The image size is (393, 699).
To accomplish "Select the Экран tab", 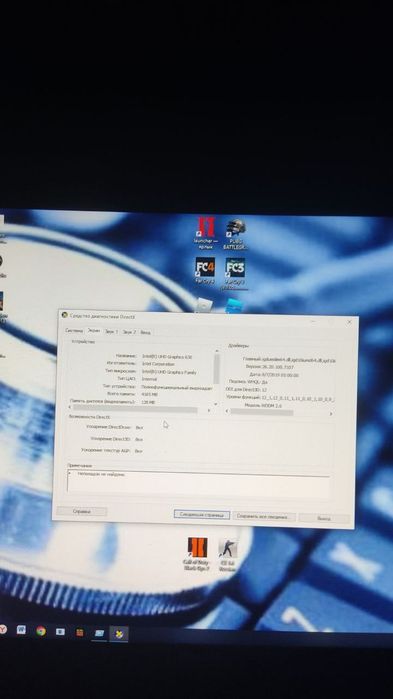I will pyautogui.click(x=94, y=331).
